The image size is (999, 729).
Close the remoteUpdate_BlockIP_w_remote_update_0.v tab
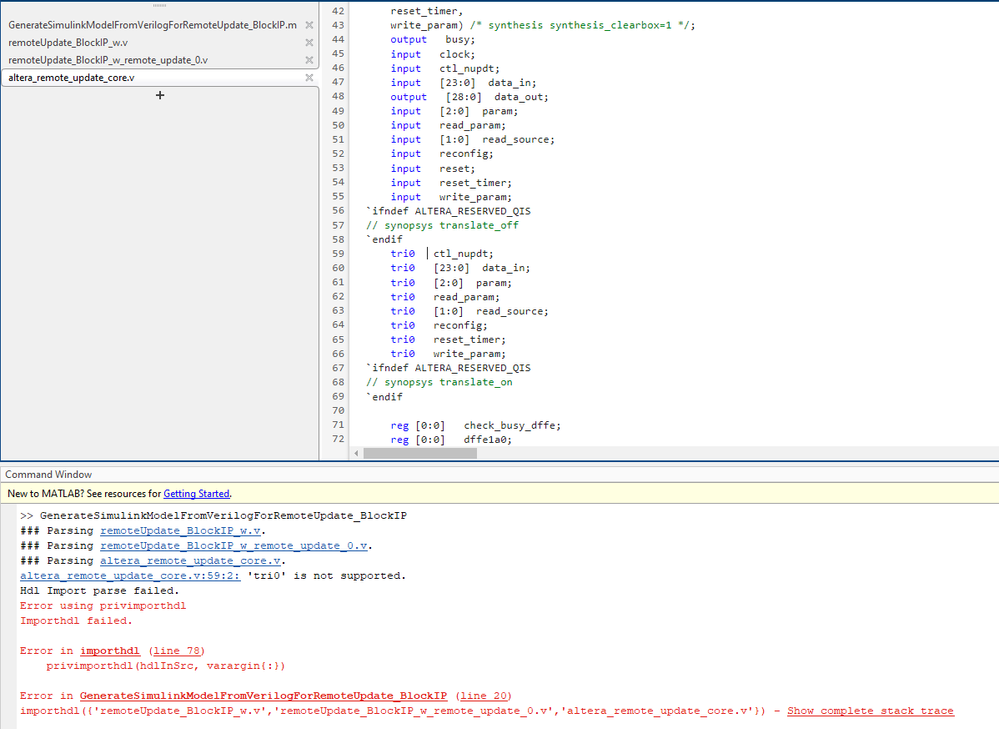click(309, 60)
